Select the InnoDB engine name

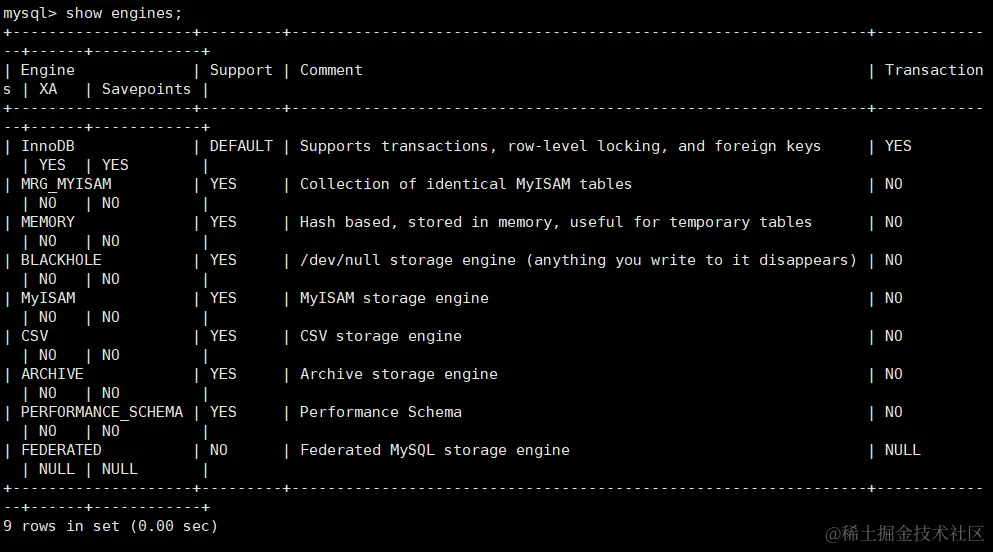click(47, 146)
